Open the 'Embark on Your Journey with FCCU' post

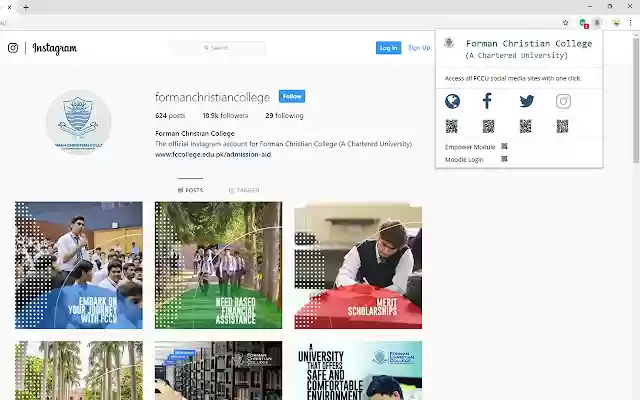[79, 265]
